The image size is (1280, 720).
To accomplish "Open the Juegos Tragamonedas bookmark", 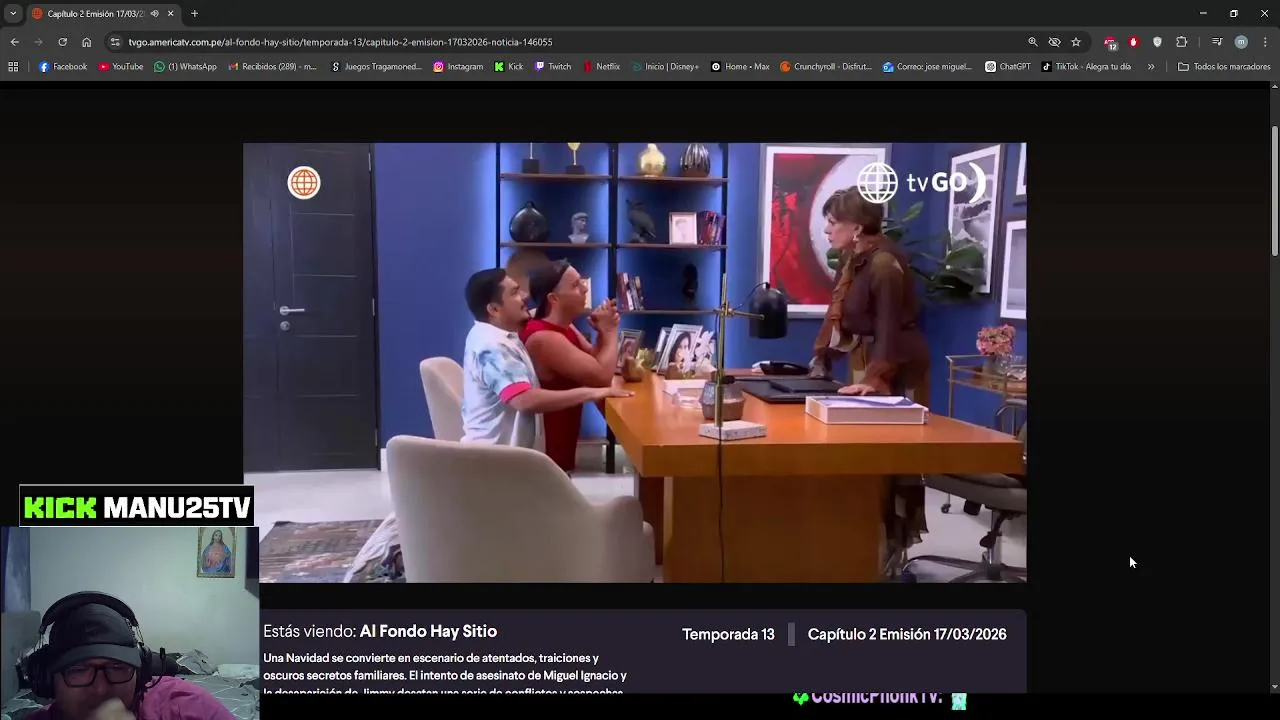I will coord(376,67).
